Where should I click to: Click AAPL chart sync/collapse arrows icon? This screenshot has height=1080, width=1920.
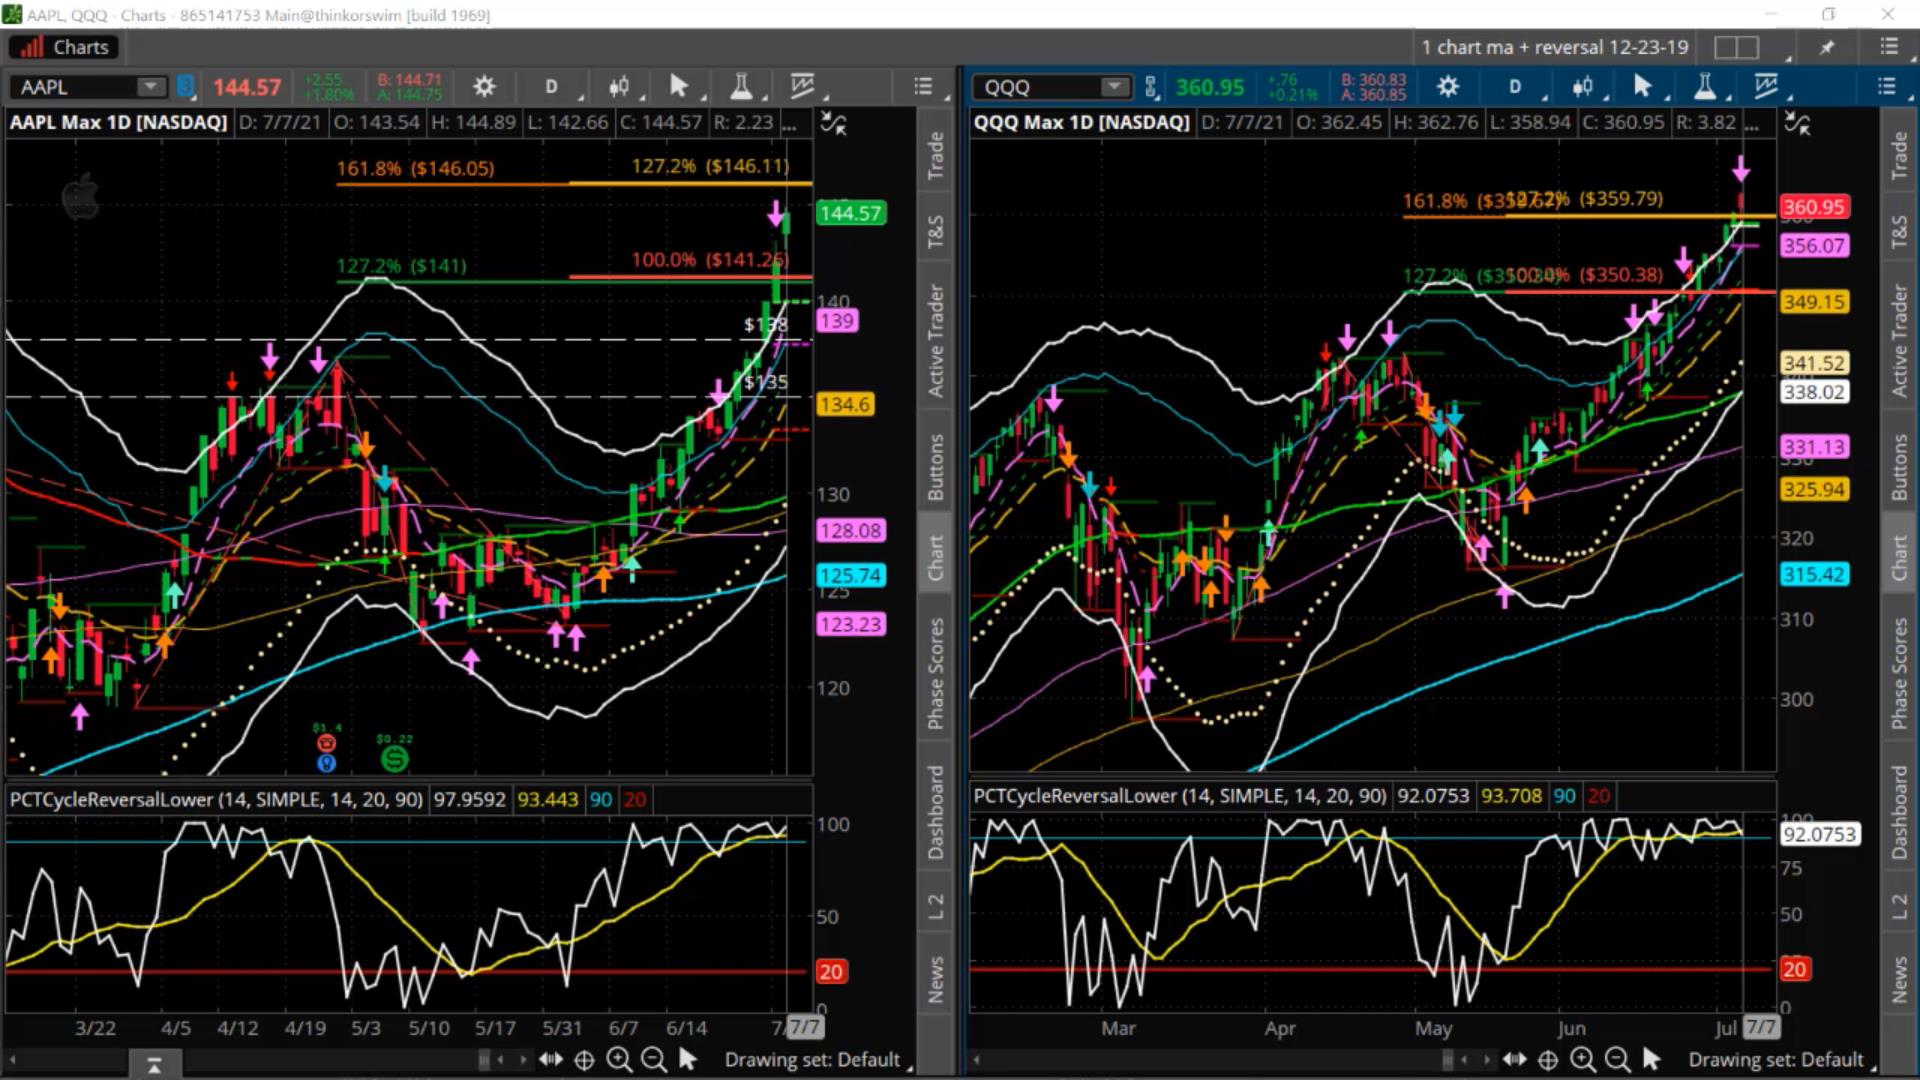coord(833,124)
